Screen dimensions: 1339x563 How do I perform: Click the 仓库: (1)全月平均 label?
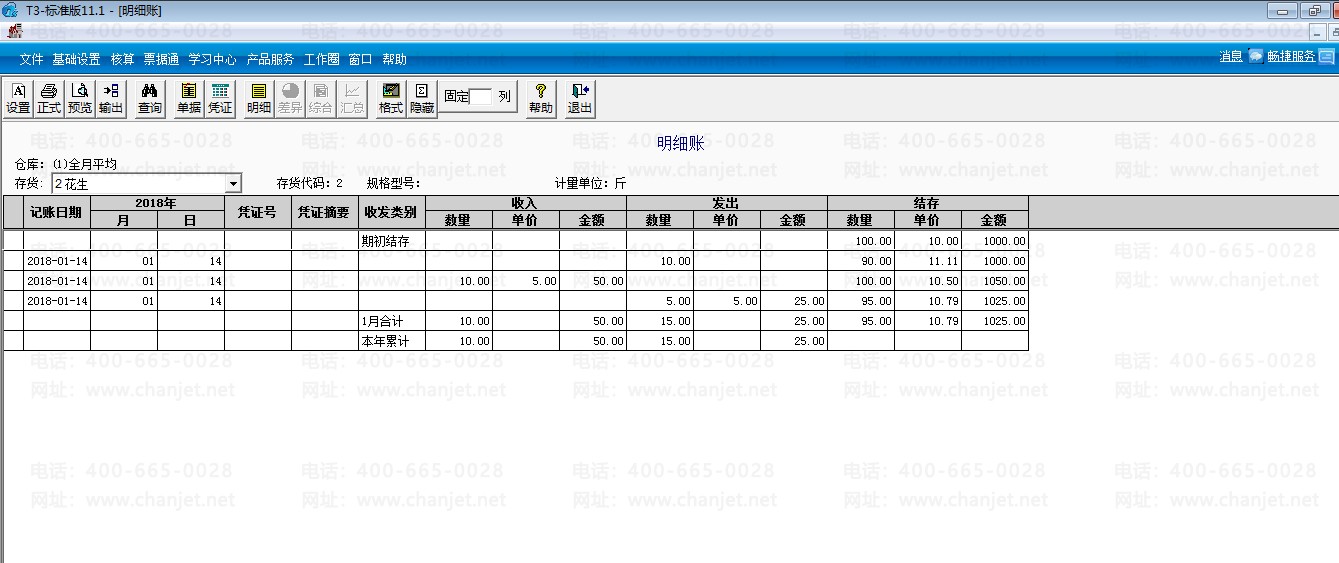[65, 164]
